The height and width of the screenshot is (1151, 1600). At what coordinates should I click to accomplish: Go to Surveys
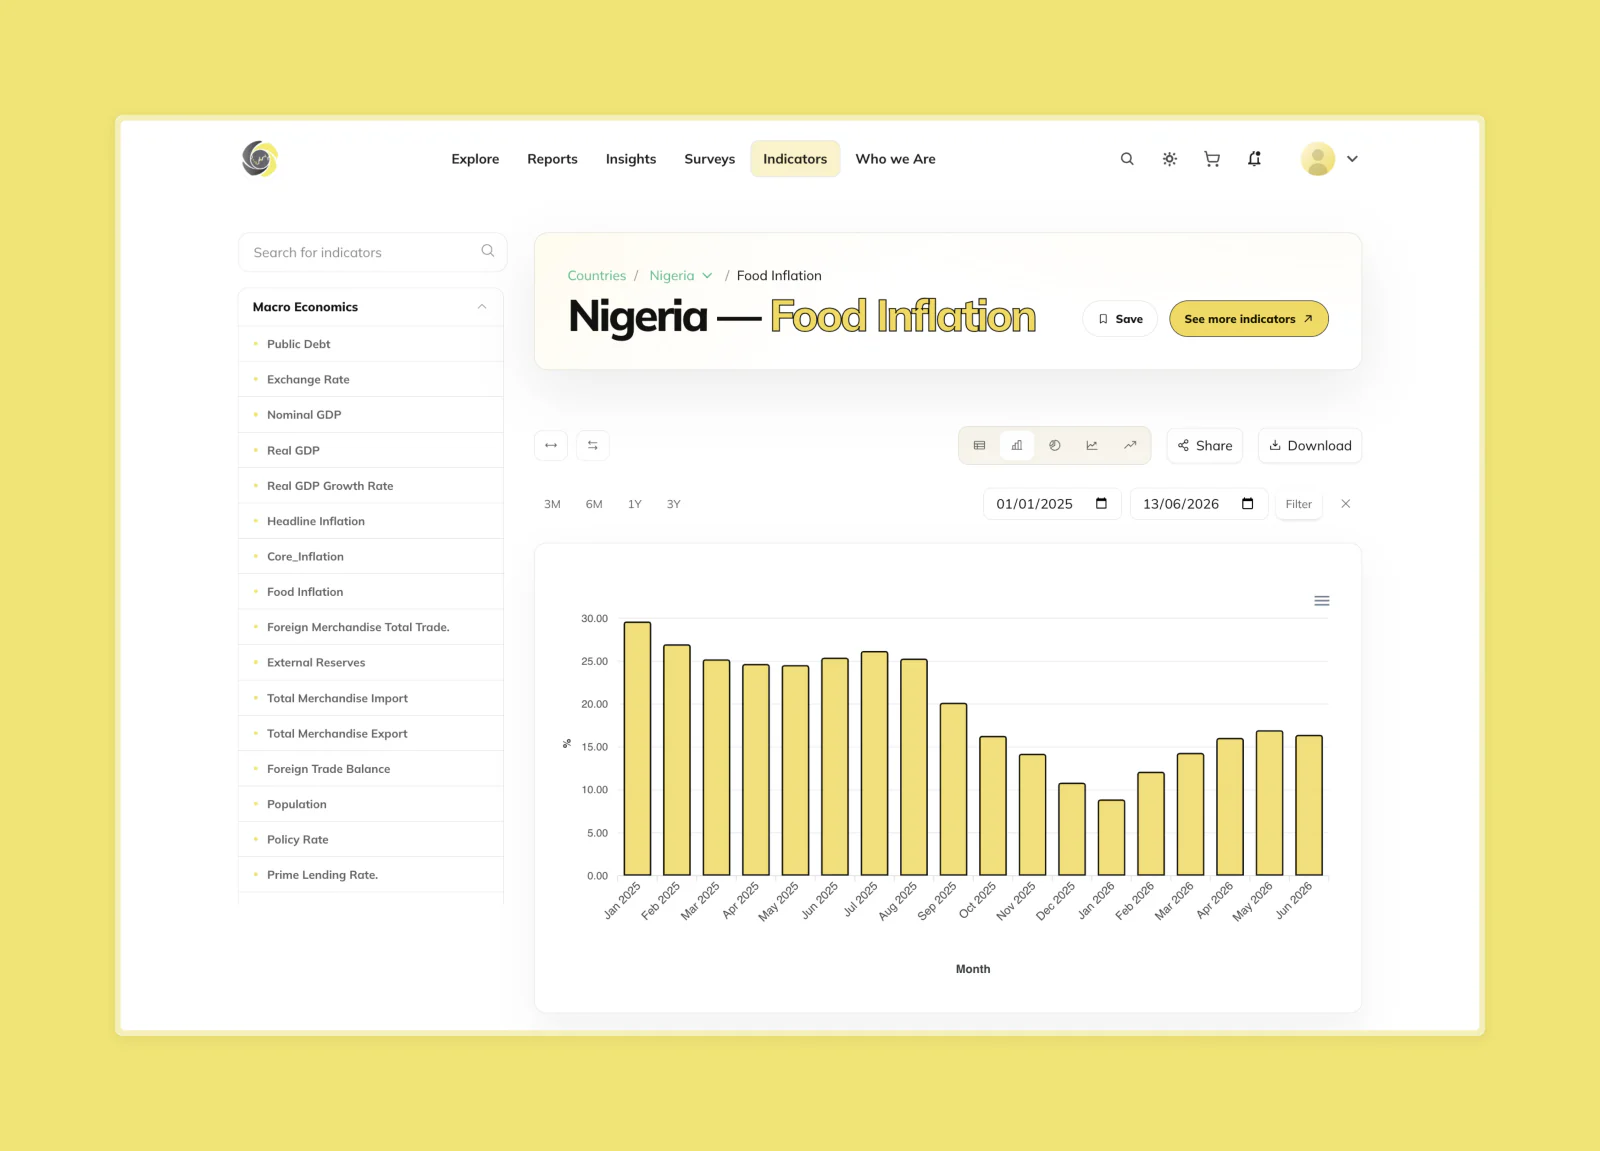coord(710,159)
